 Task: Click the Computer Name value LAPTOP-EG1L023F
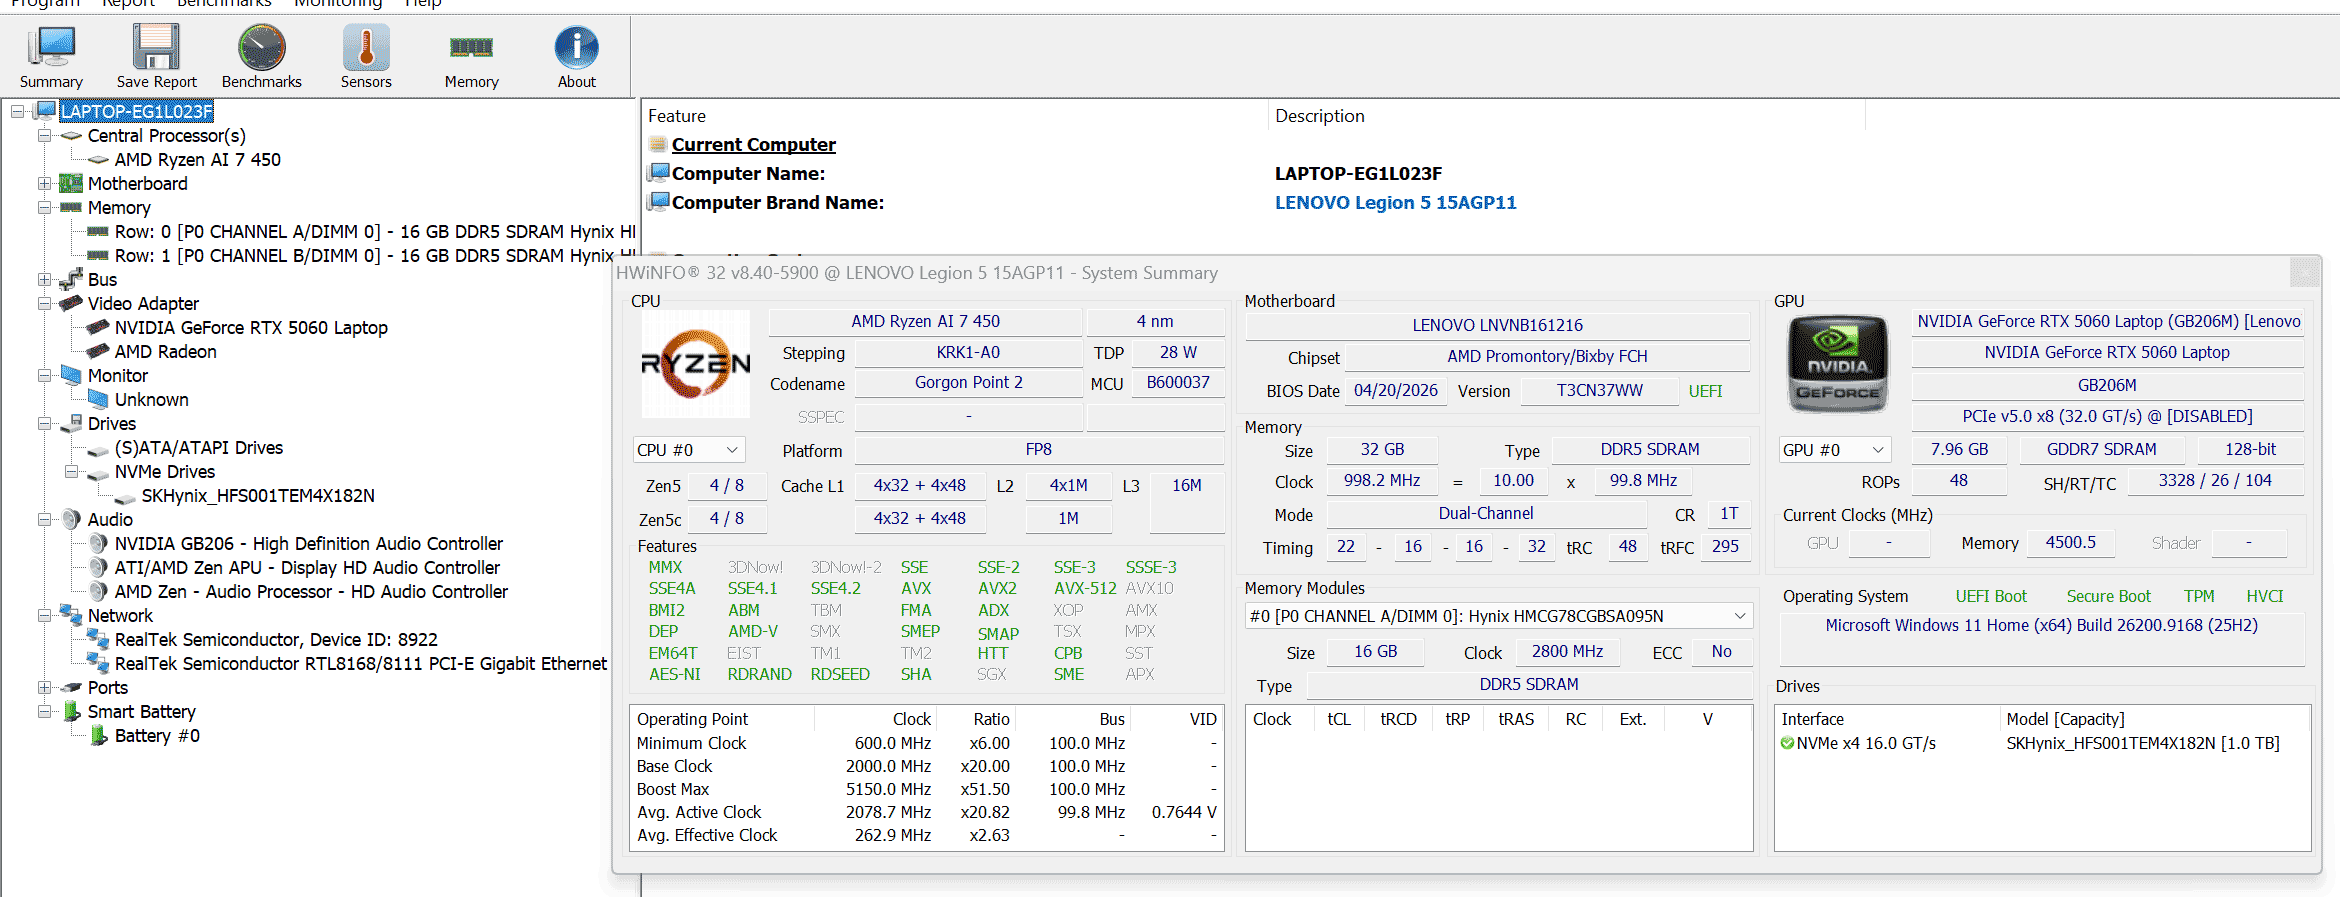click(x=1358, y=173)
